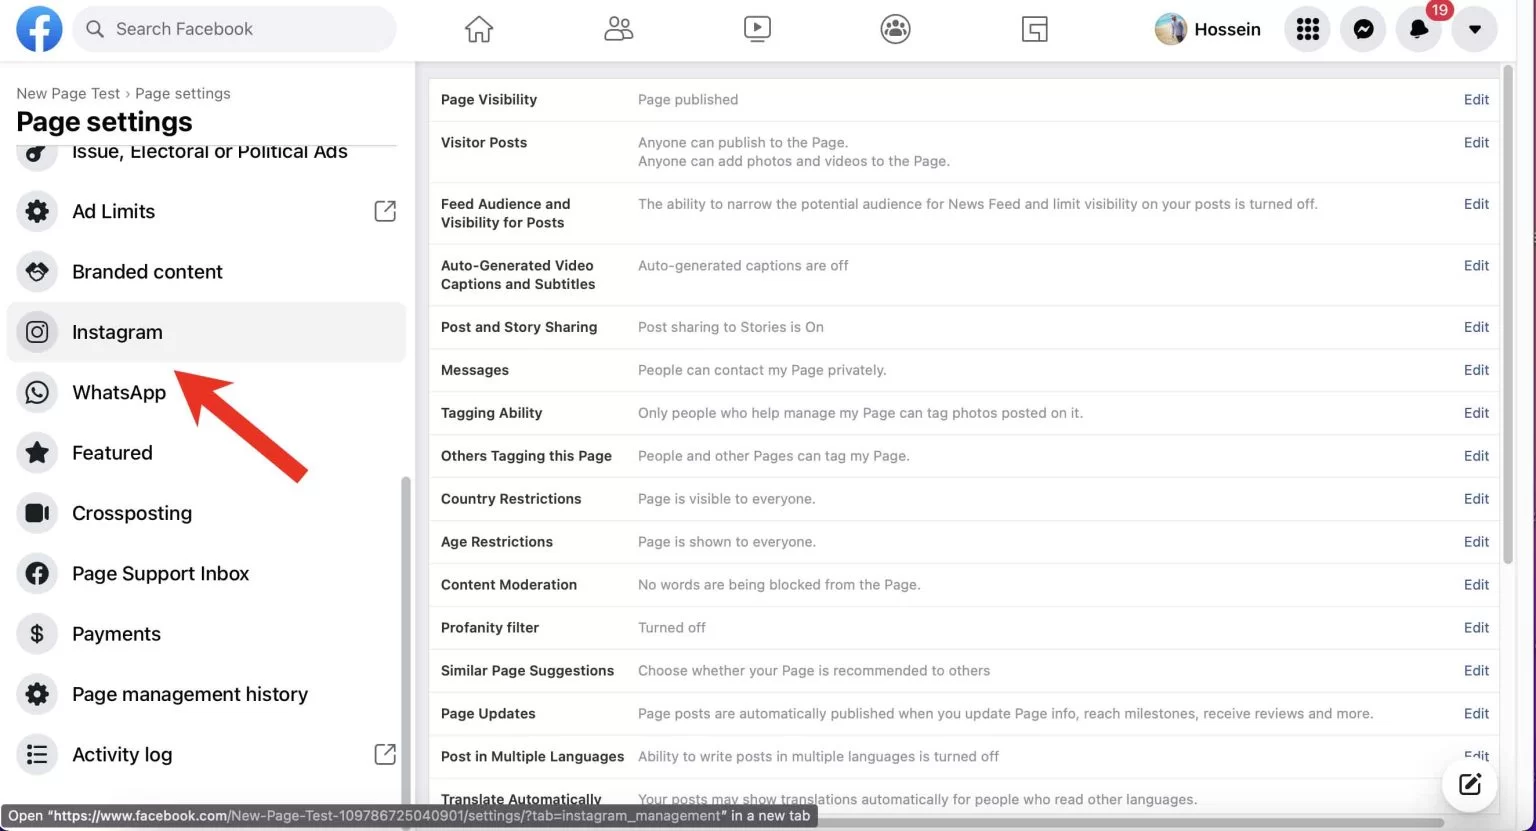Screen dimensions: 1536x831
Task: Open the Friends icon in top navigation
Action: [619, 30]
